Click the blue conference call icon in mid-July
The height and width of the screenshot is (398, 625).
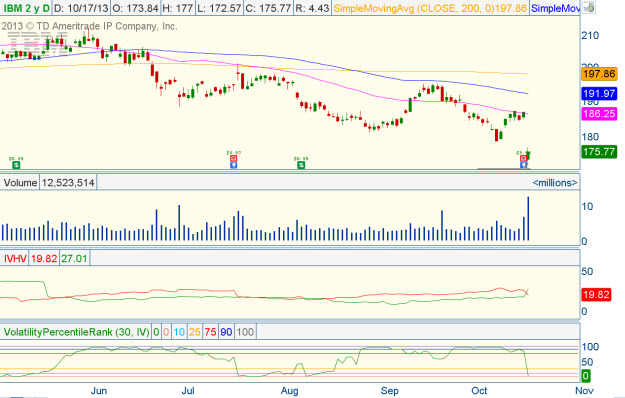tap(234, 165)
